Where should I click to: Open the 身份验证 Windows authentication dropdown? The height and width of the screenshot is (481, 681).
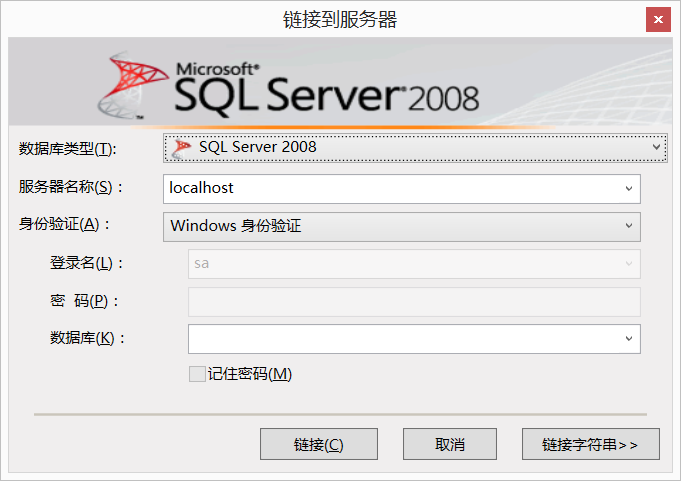point(402,226)
